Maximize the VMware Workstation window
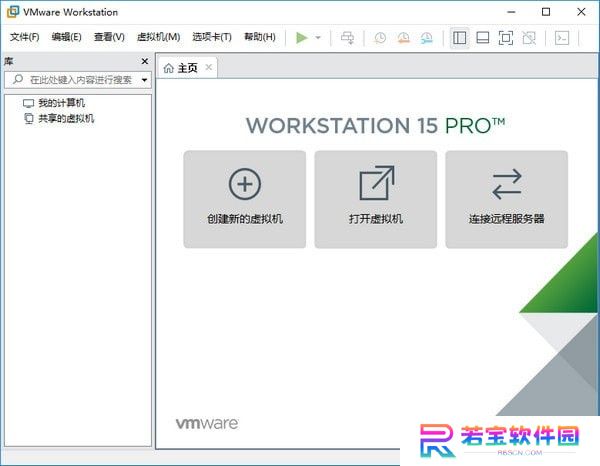 pyautogui.click(x=546, y=12)
